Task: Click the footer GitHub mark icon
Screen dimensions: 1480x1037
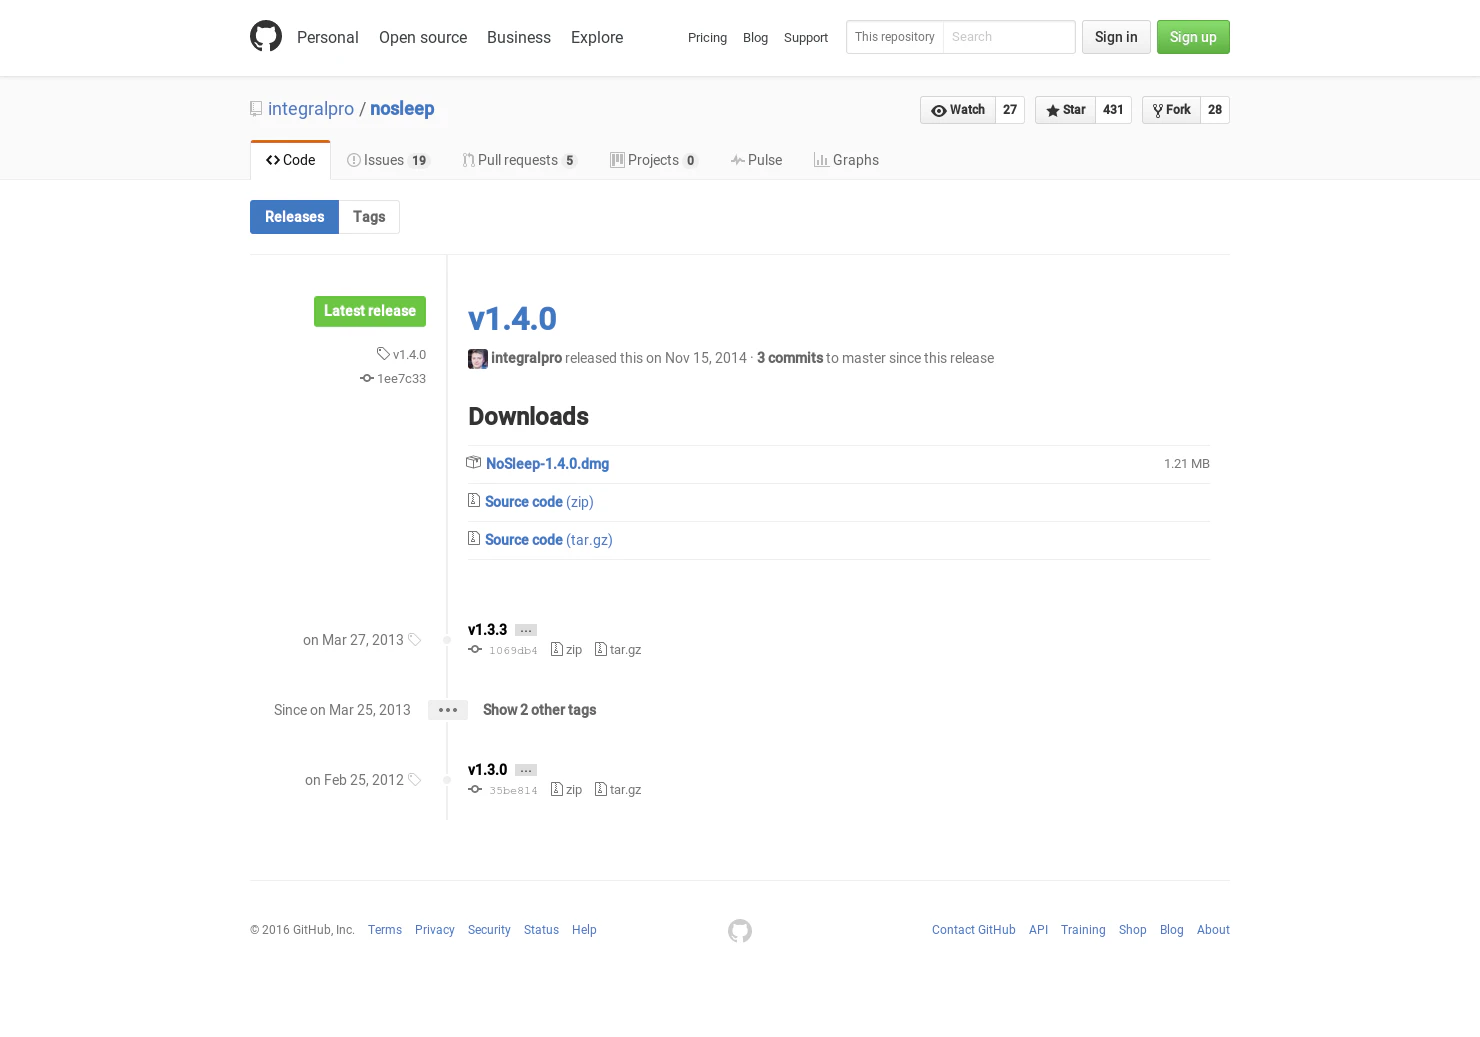Action: point(740,931)
